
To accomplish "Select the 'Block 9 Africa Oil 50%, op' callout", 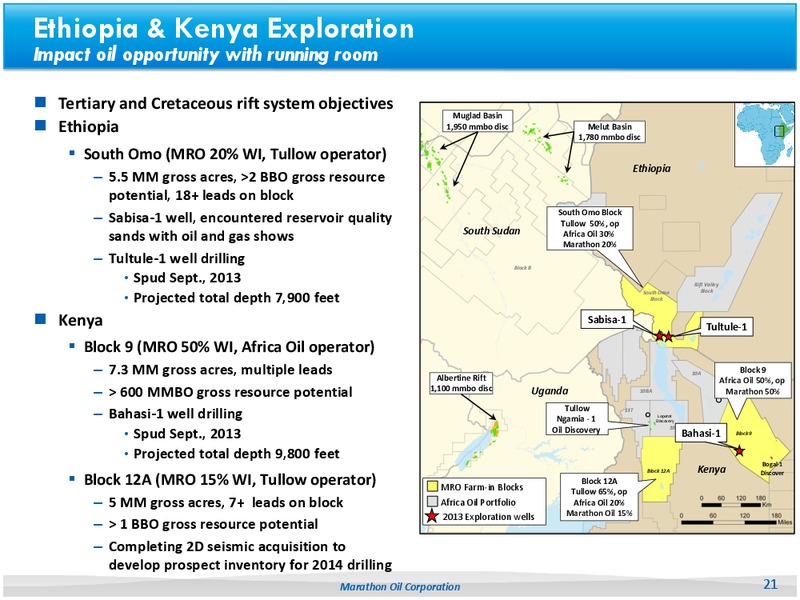I will point(752,380).
